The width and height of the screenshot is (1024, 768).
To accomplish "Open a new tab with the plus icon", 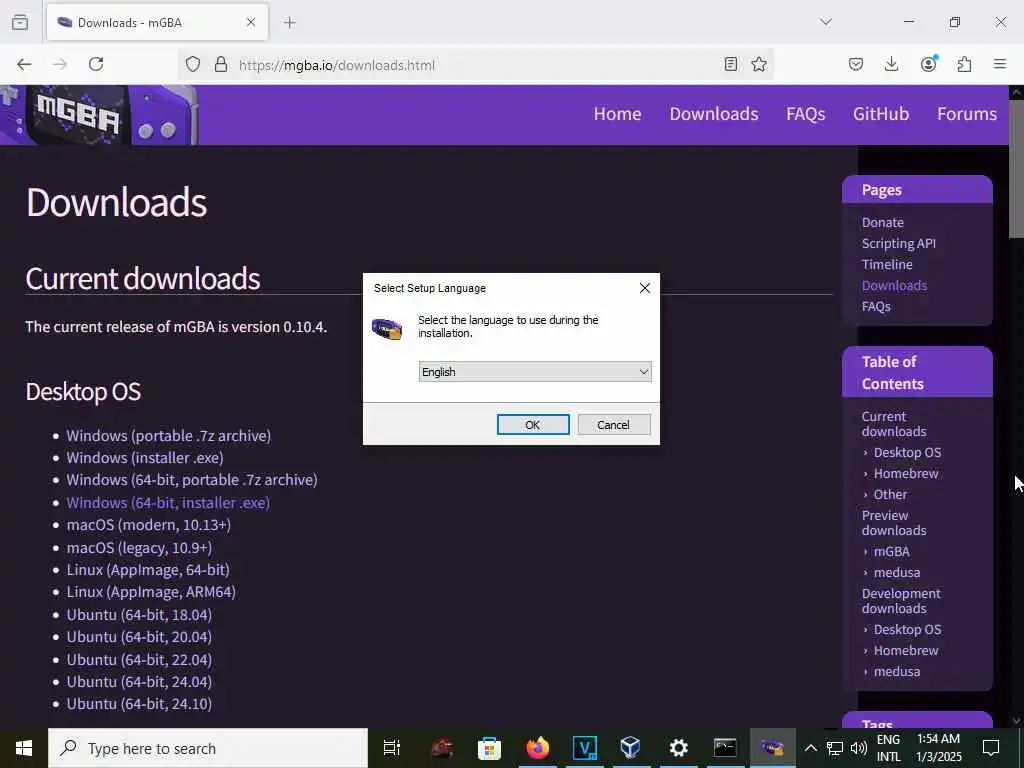I will coord(290,23).
